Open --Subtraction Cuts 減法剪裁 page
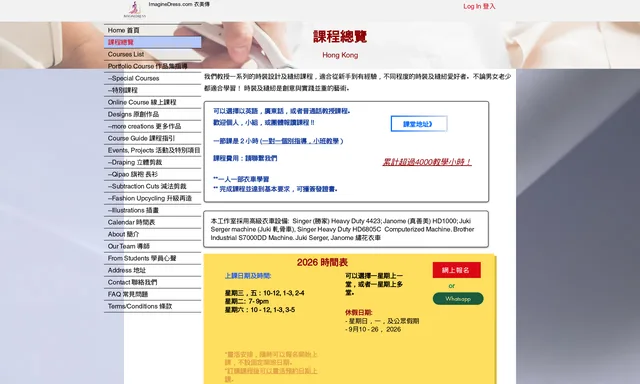The image size is (640, 384). pos(152,186)
